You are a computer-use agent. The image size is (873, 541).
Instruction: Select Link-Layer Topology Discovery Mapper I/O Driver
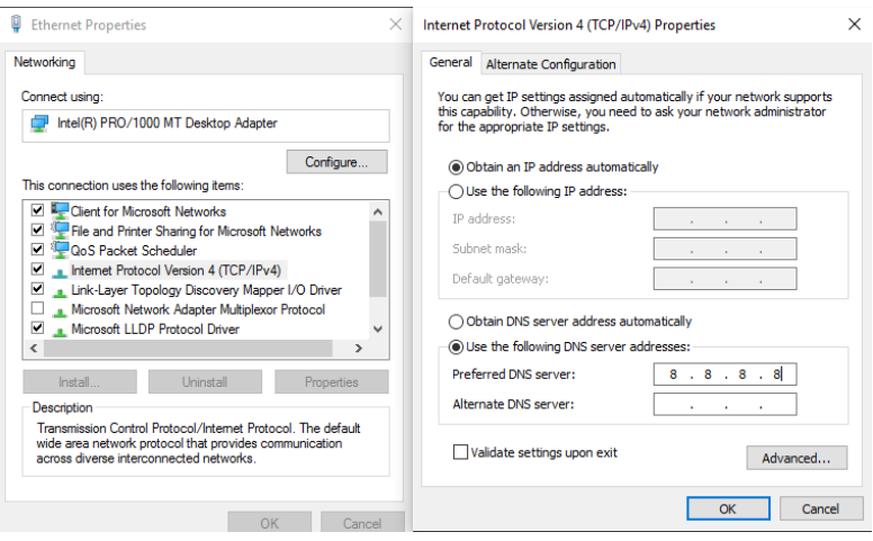tap(206, 290)
